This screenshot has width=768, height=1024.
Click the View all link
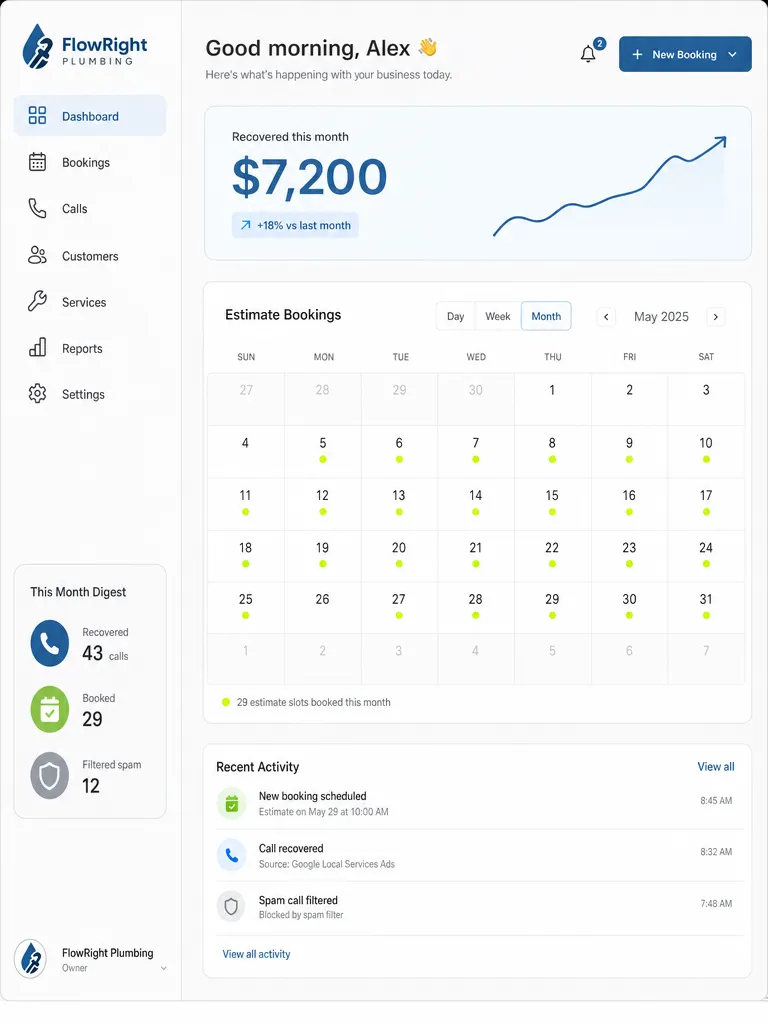pos(716,767)
